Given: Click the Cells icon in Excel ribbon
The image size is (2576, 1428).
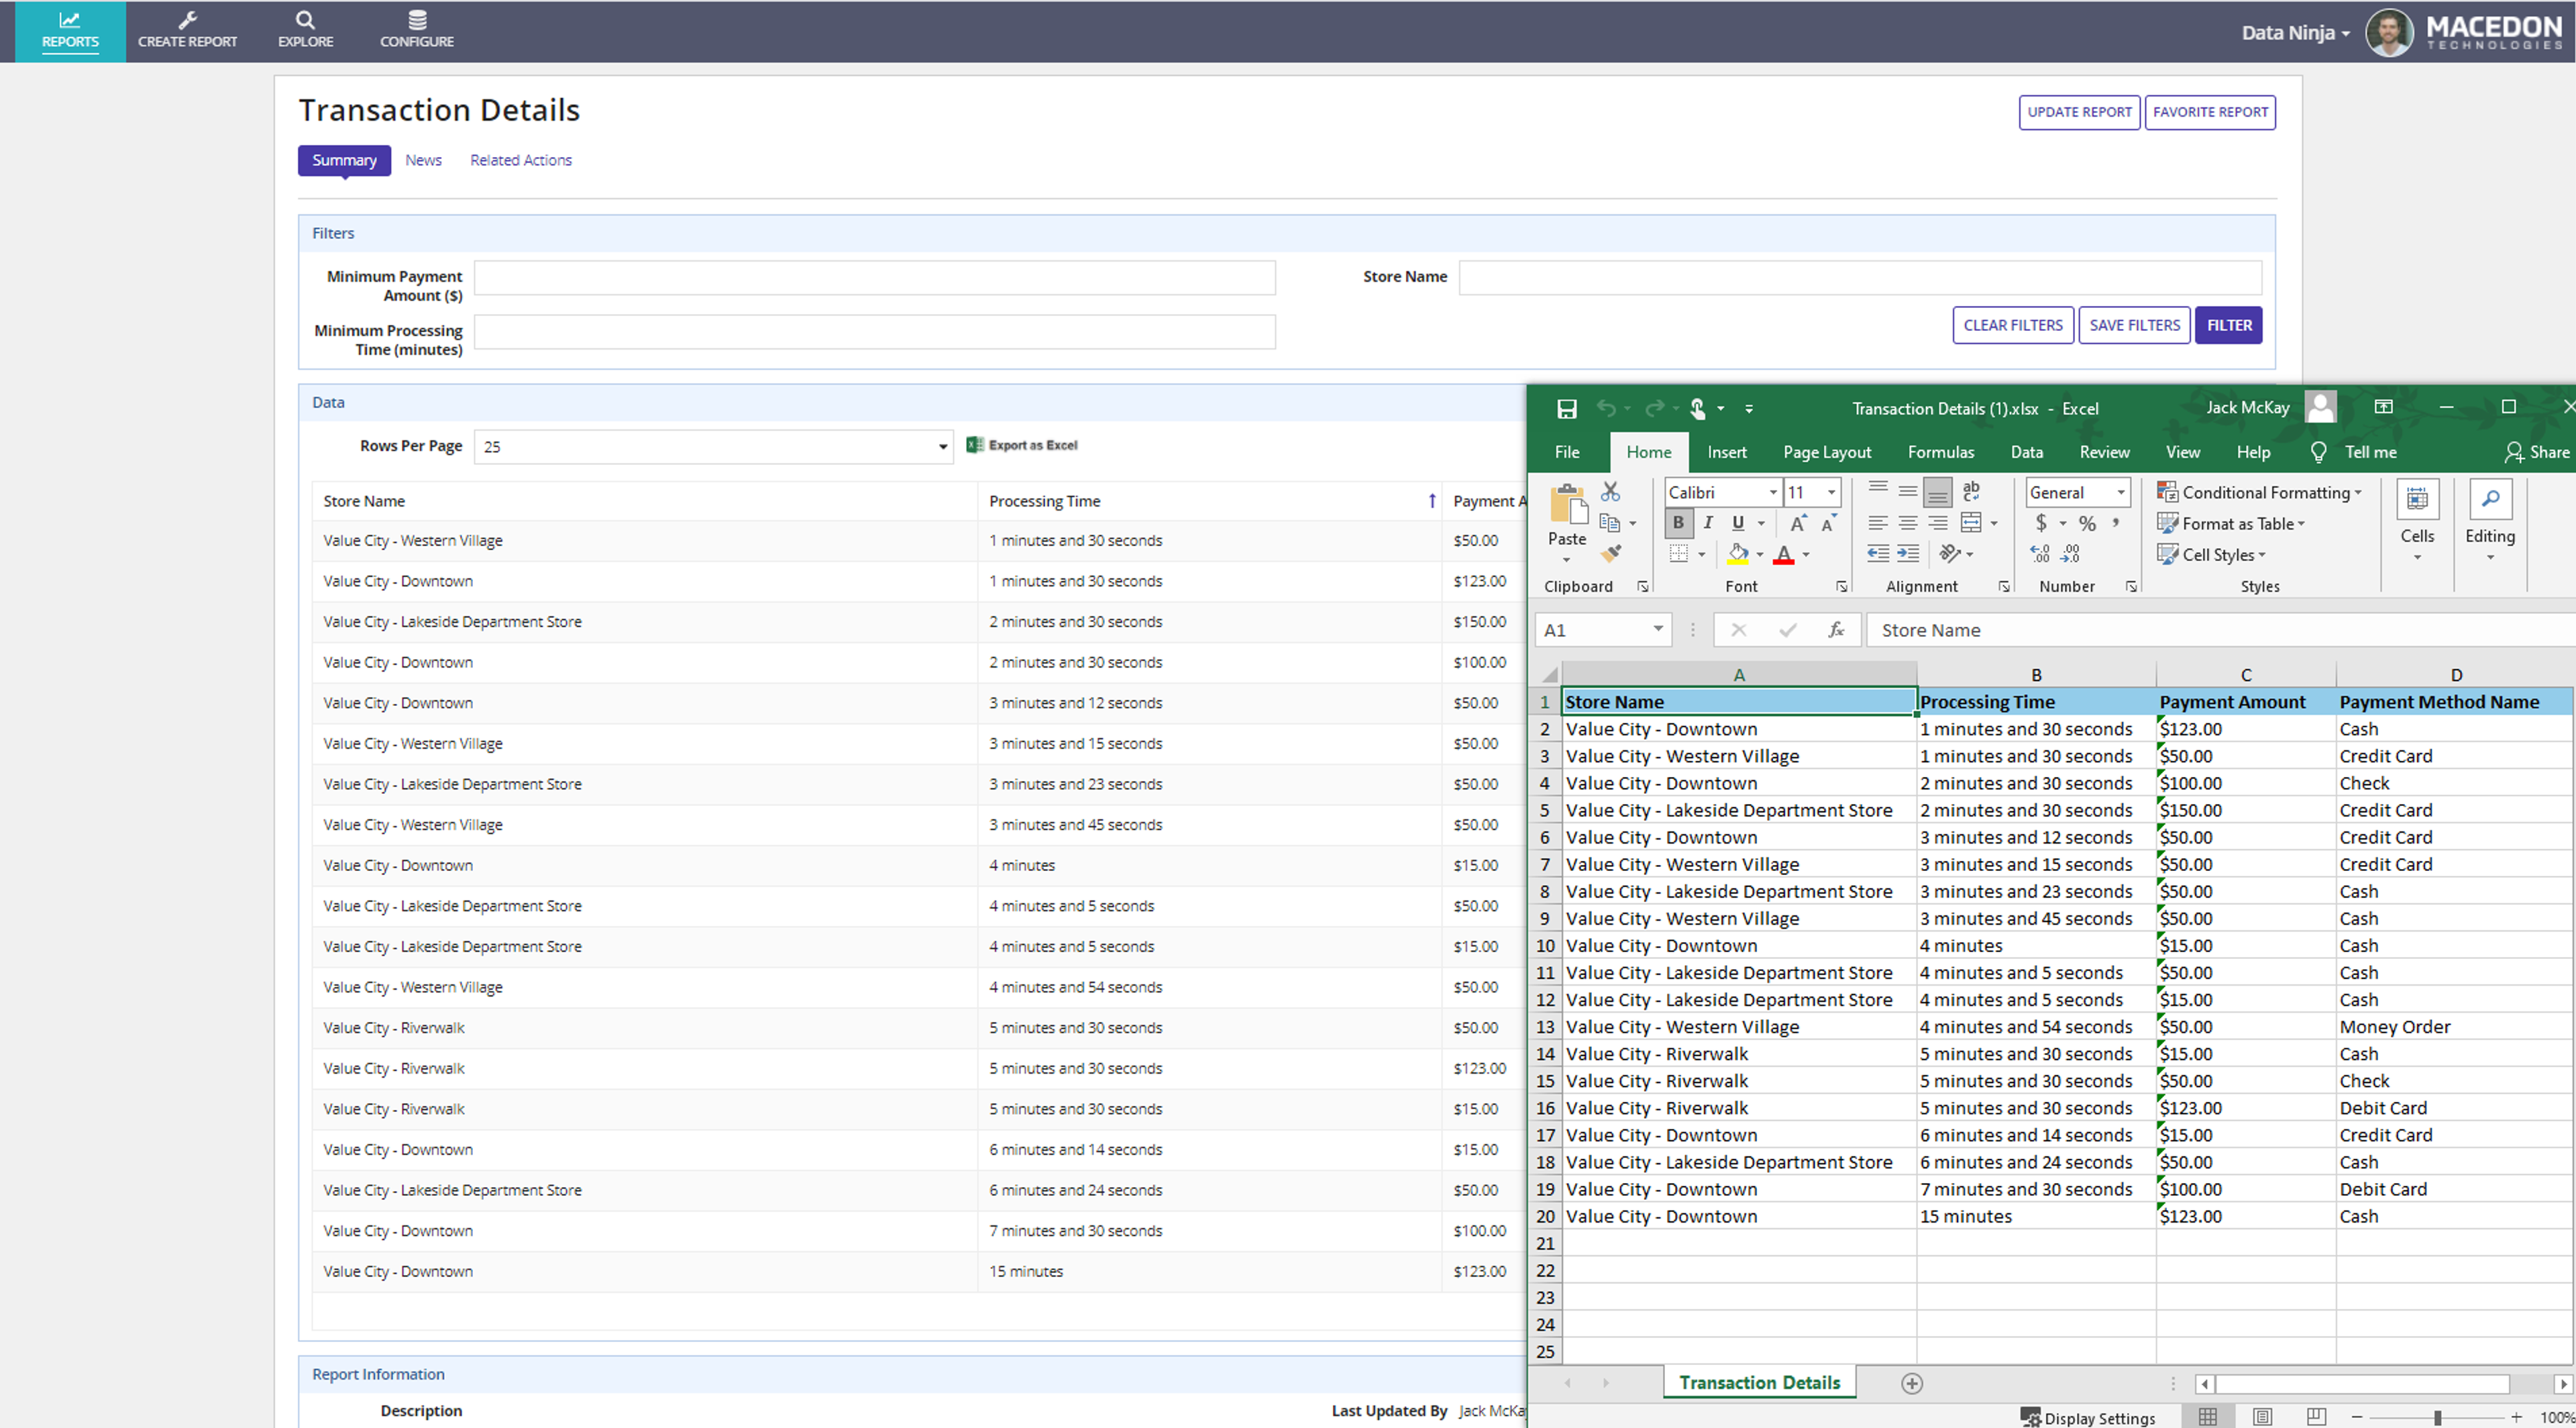Looking at the screenshot, I should (x=2417, y=499).
